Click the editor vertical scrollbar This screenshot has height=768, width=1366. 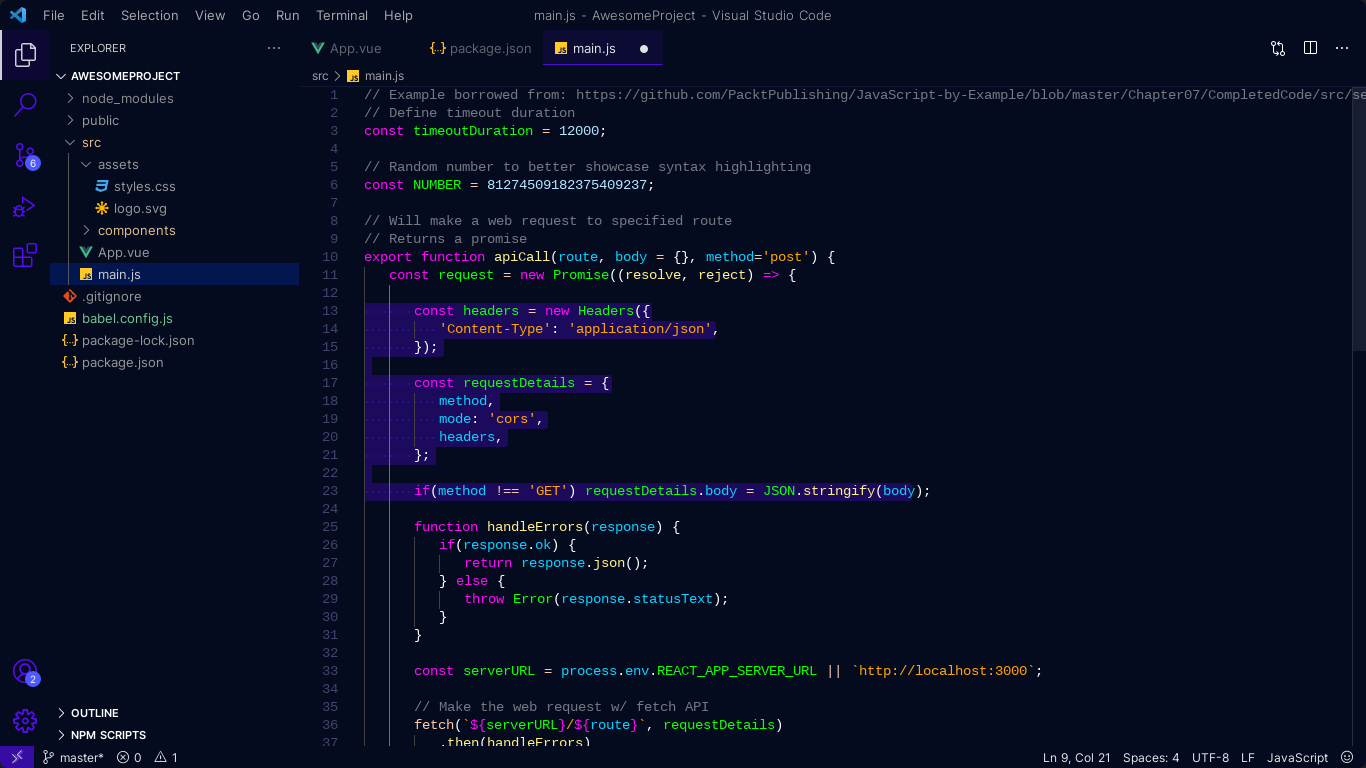1359,218
